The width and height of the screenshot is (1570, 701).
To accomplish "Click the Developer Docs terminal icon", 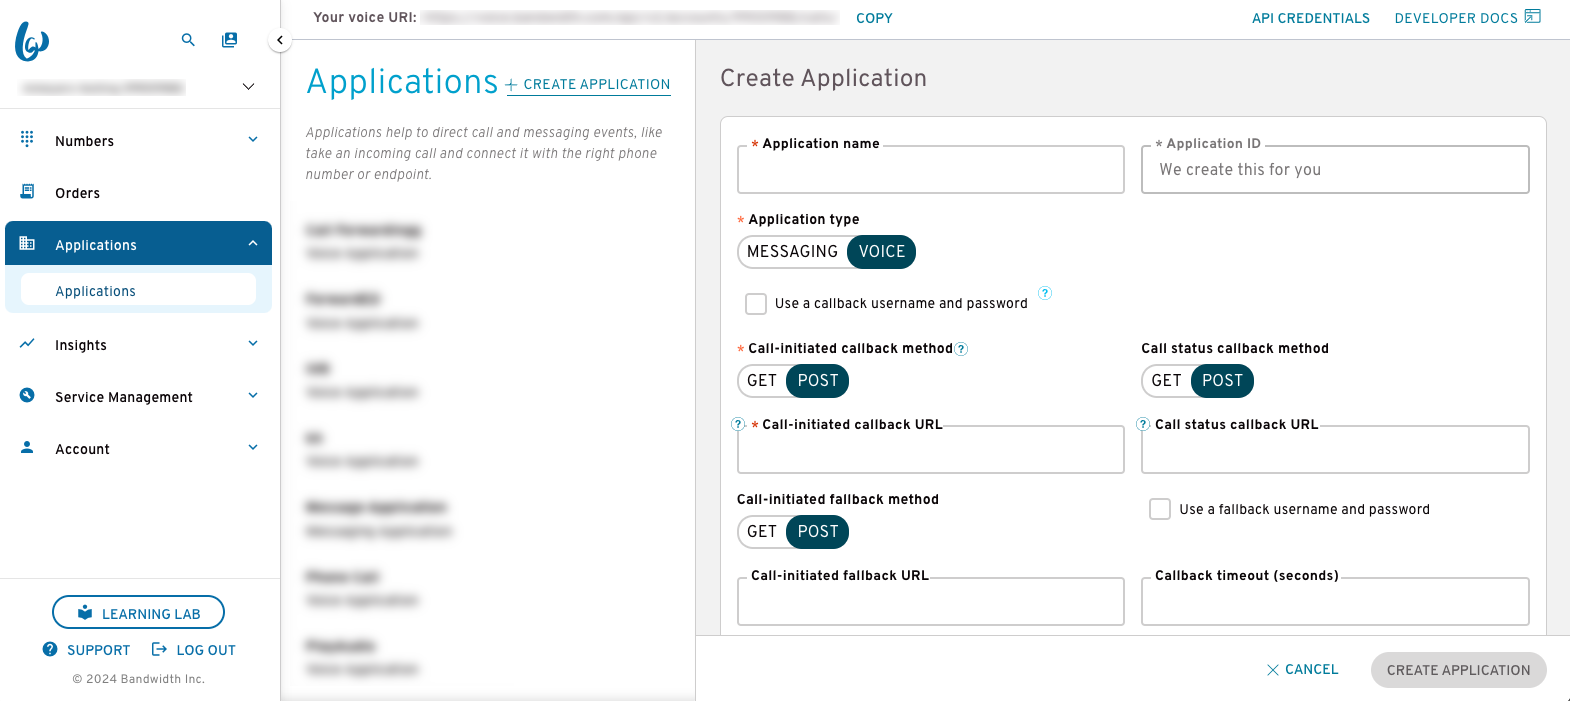I will coord(1533,16).
